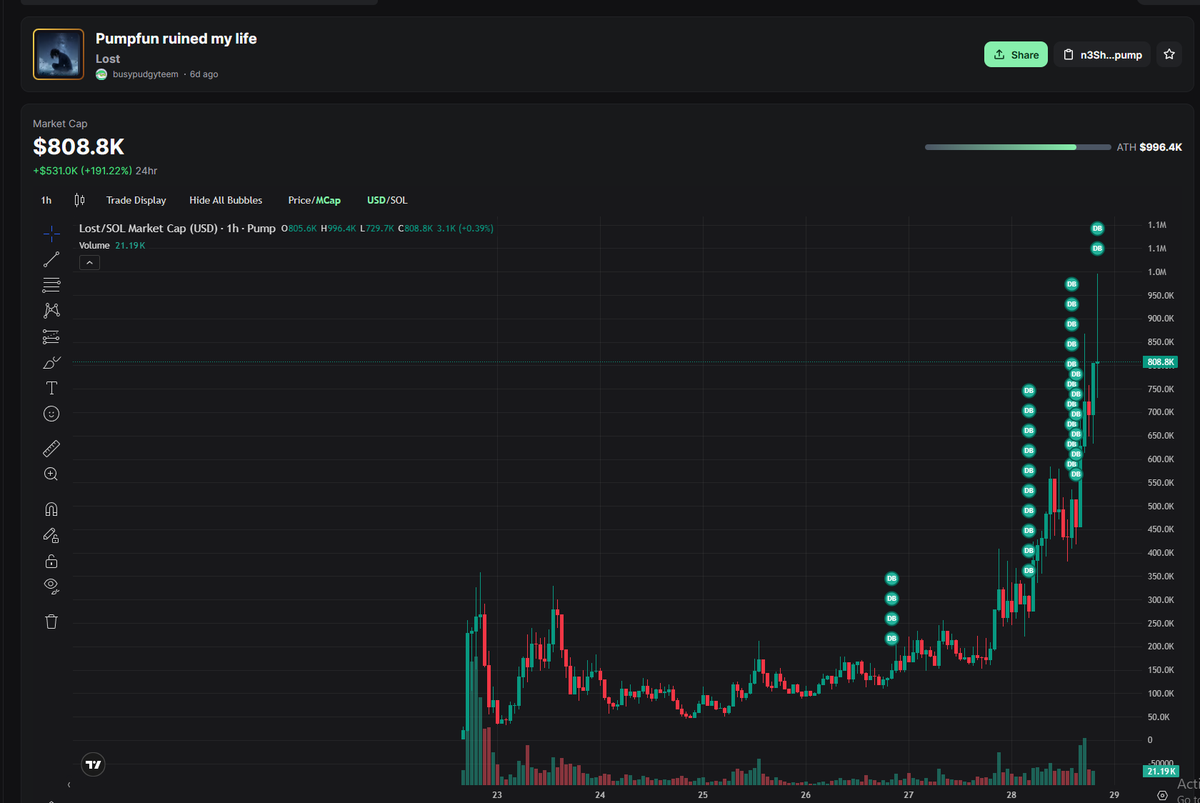The image size is (1200, 803).
Task: Select the trend line drawing tool
Action: 51,258
